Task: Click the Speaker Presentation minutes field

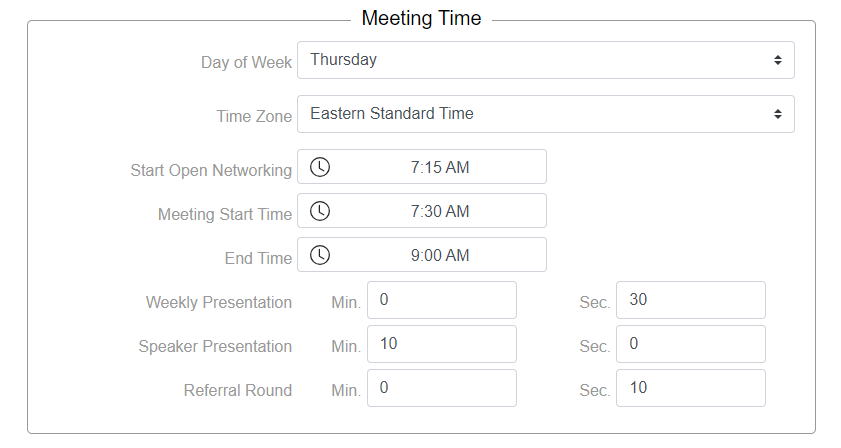Action: click(441, 344)
